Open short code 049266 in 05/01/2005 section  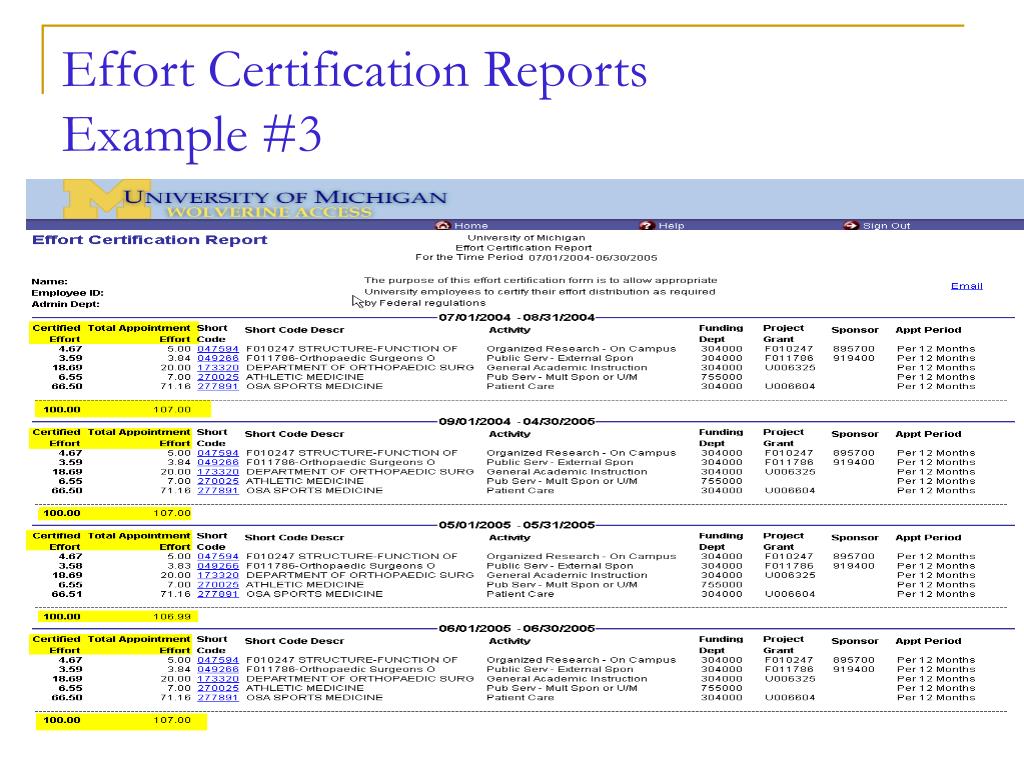[x=218, y=566]
